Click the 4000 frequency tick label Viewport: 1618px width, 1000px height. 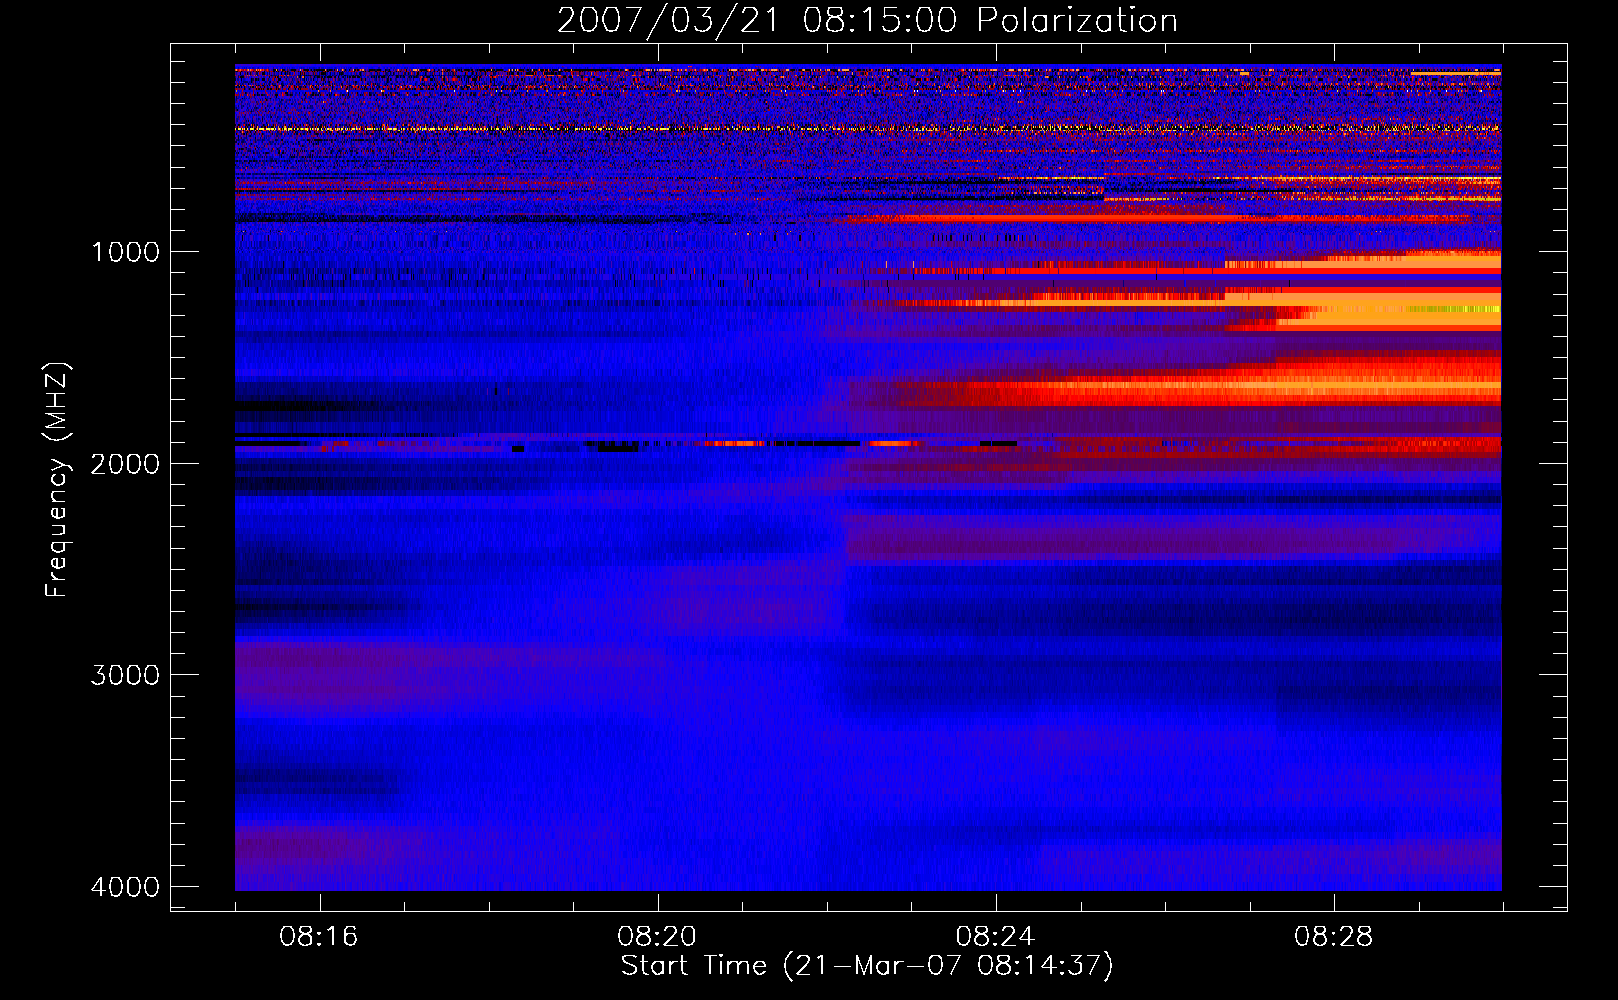(125, 887)
